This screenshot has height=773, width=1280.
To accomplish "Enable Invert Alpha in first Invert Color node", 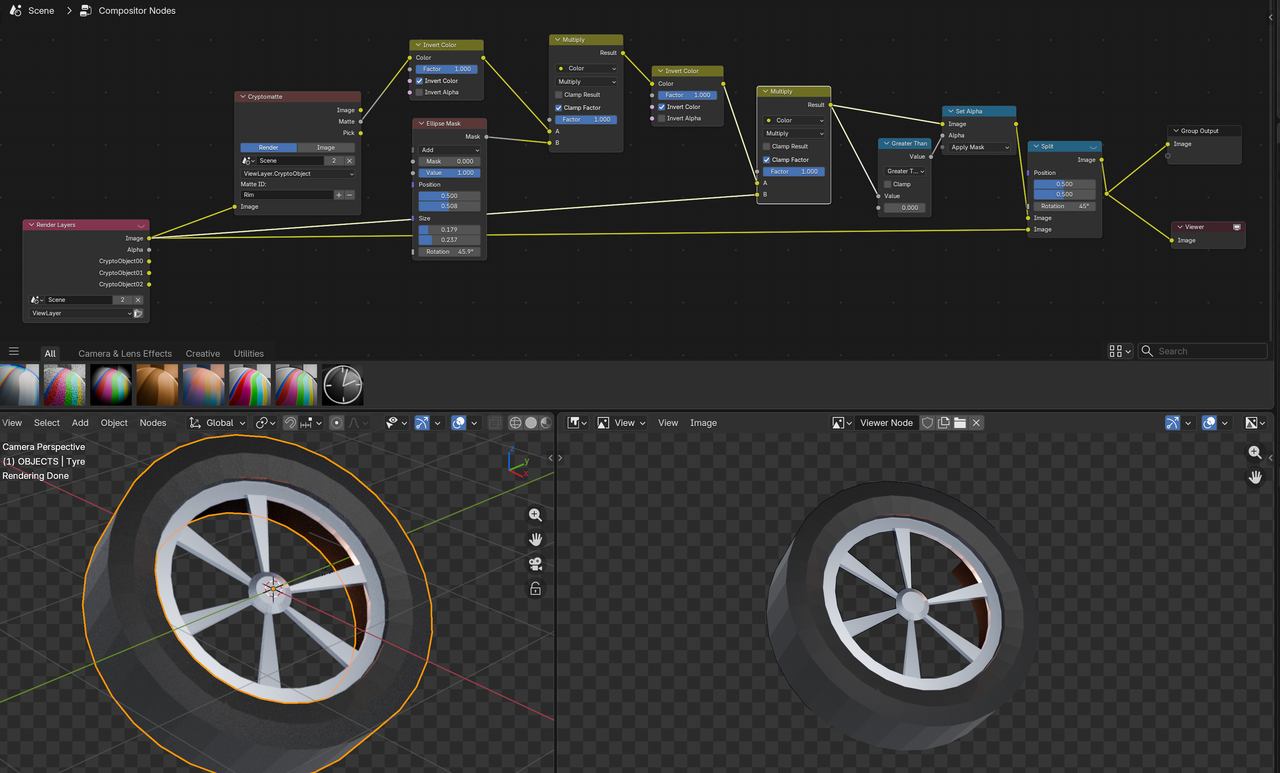I will coord(420,92).
